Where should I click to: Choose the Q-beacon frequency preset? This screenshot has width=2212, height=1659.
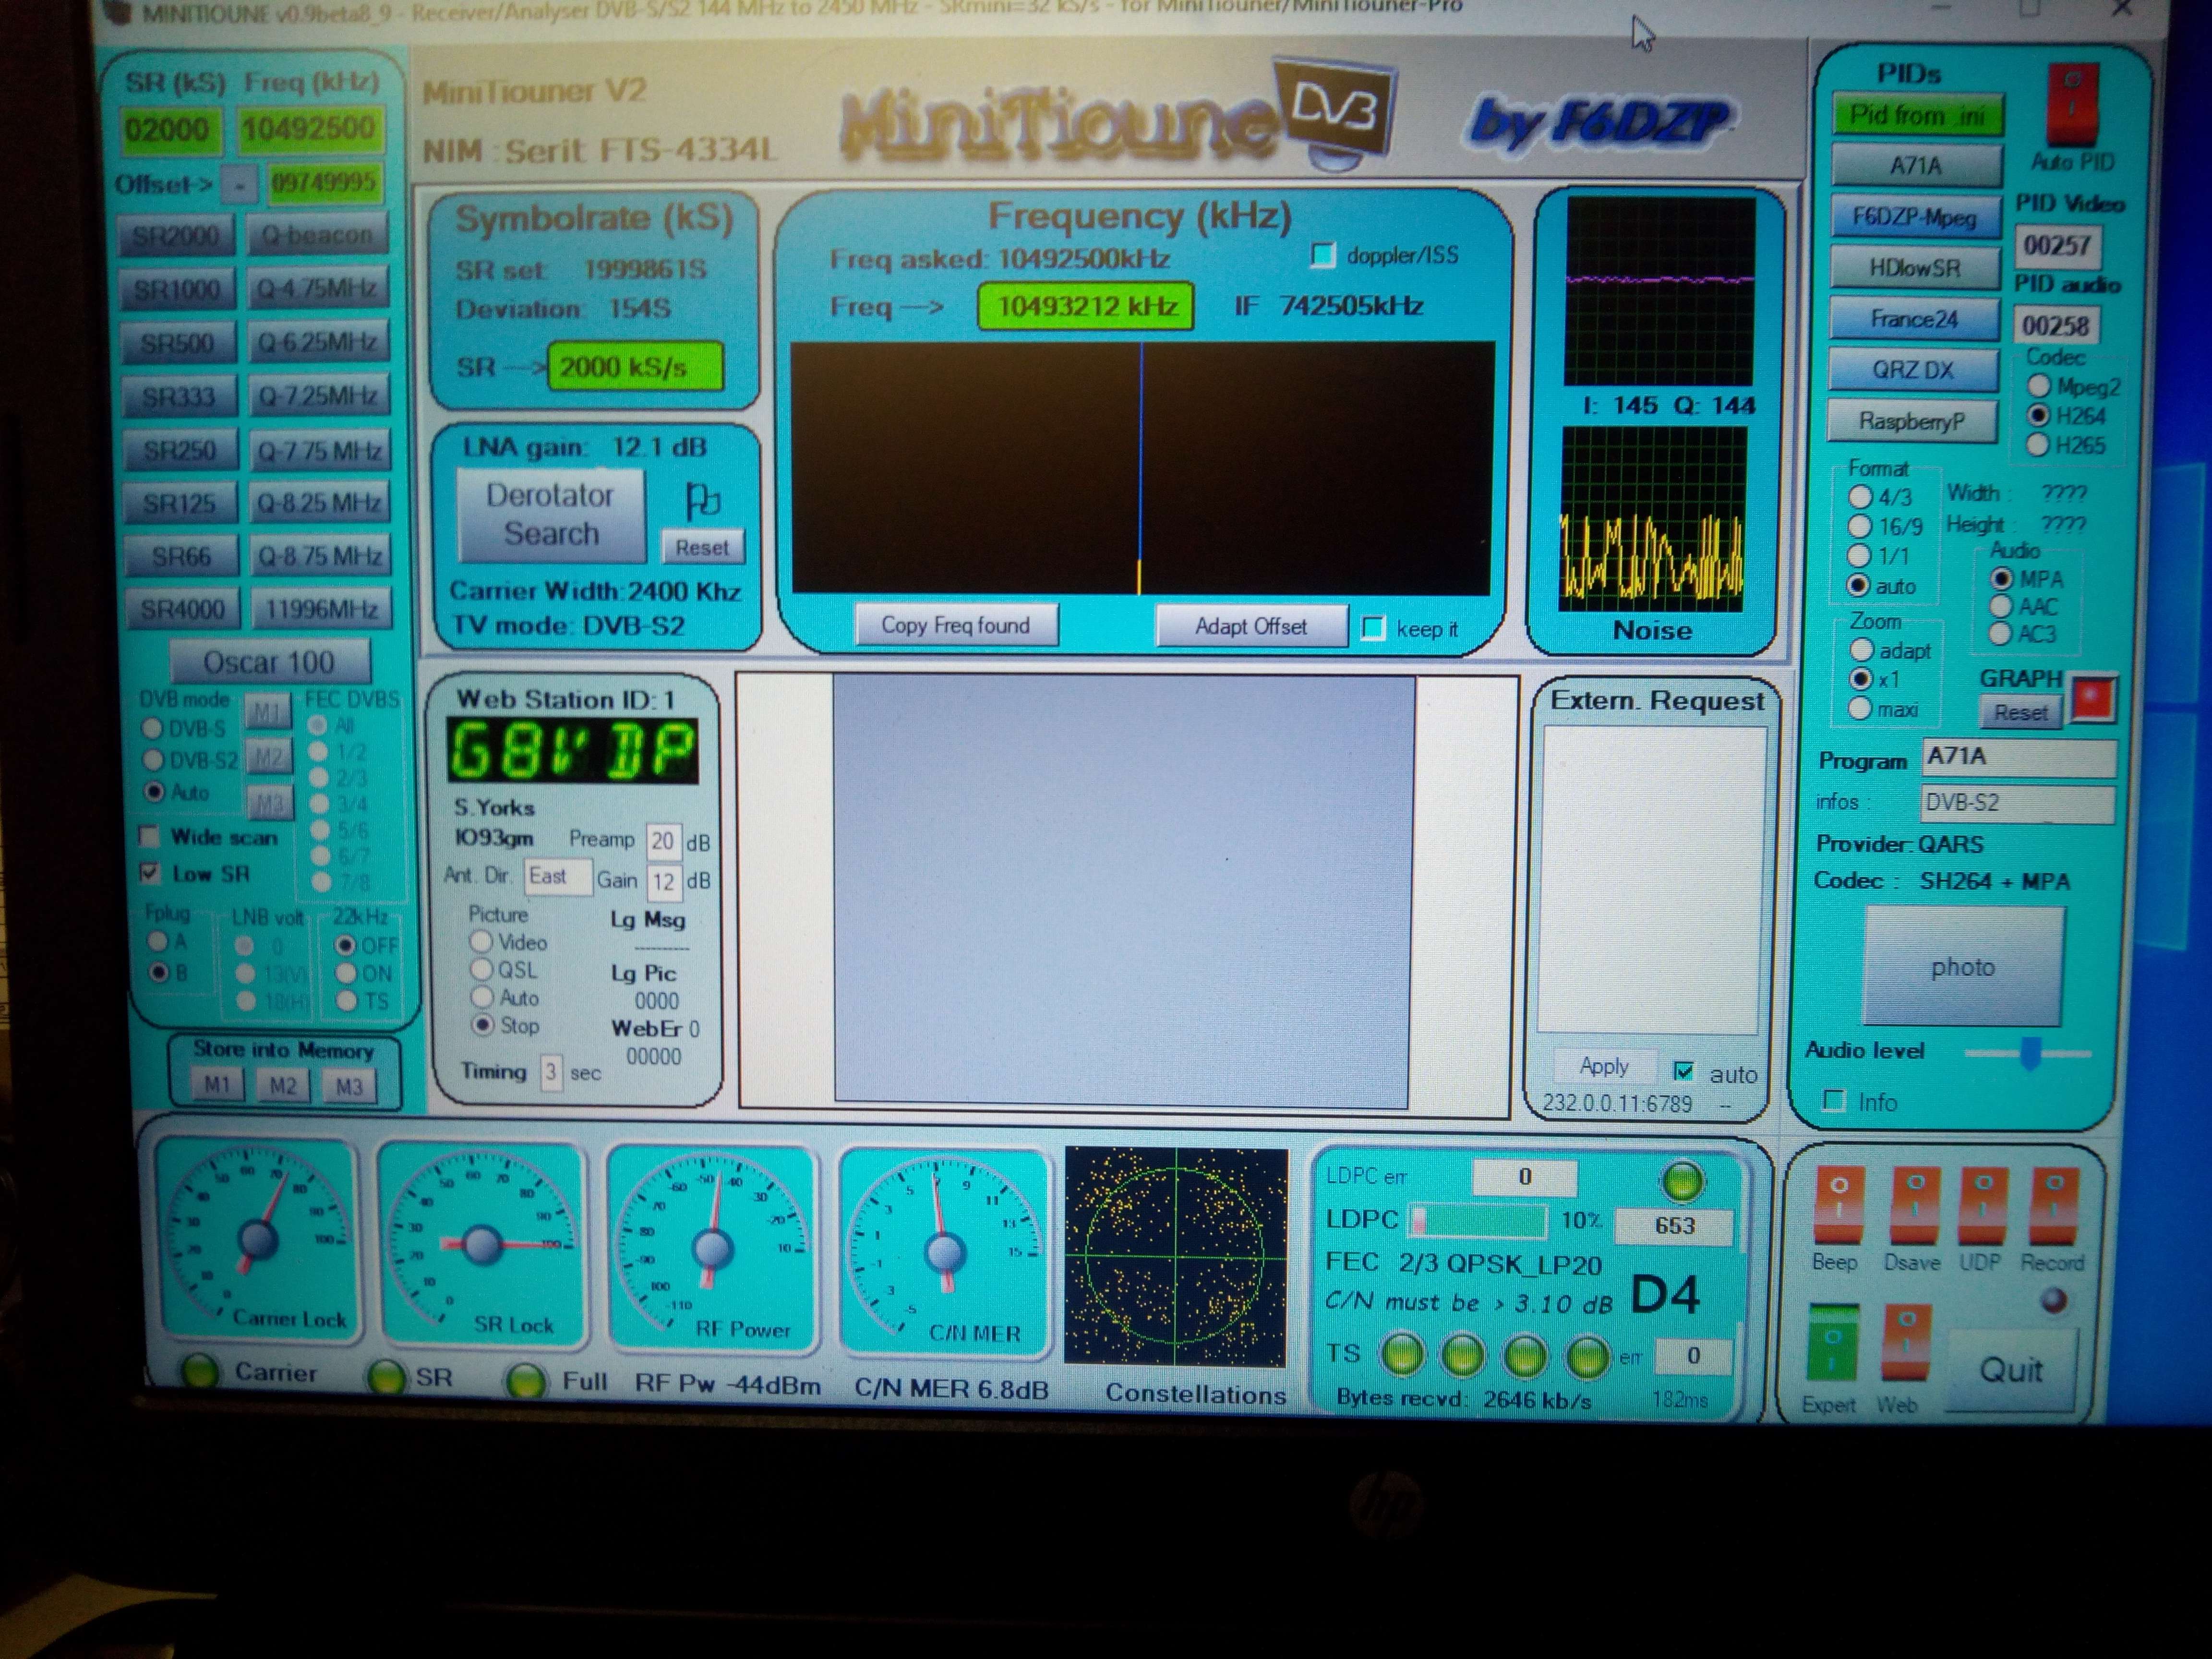317,235
